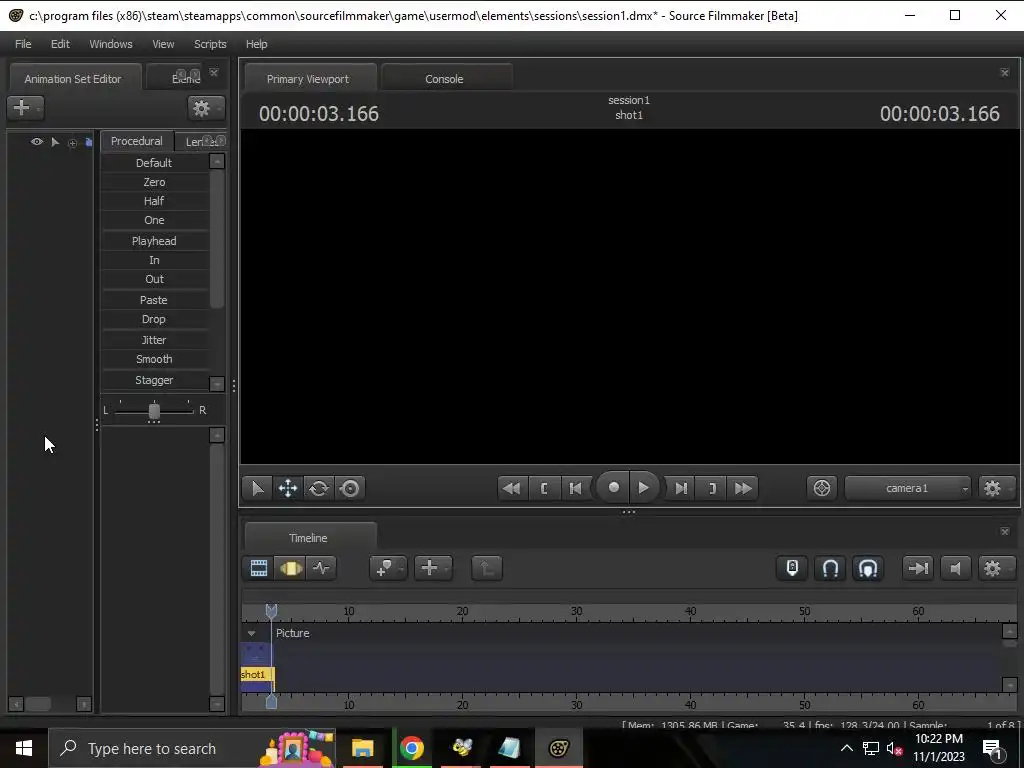Open Animation Set Editor gear menu
This screenshot has width=1024, height=768.
coord(205,108)
